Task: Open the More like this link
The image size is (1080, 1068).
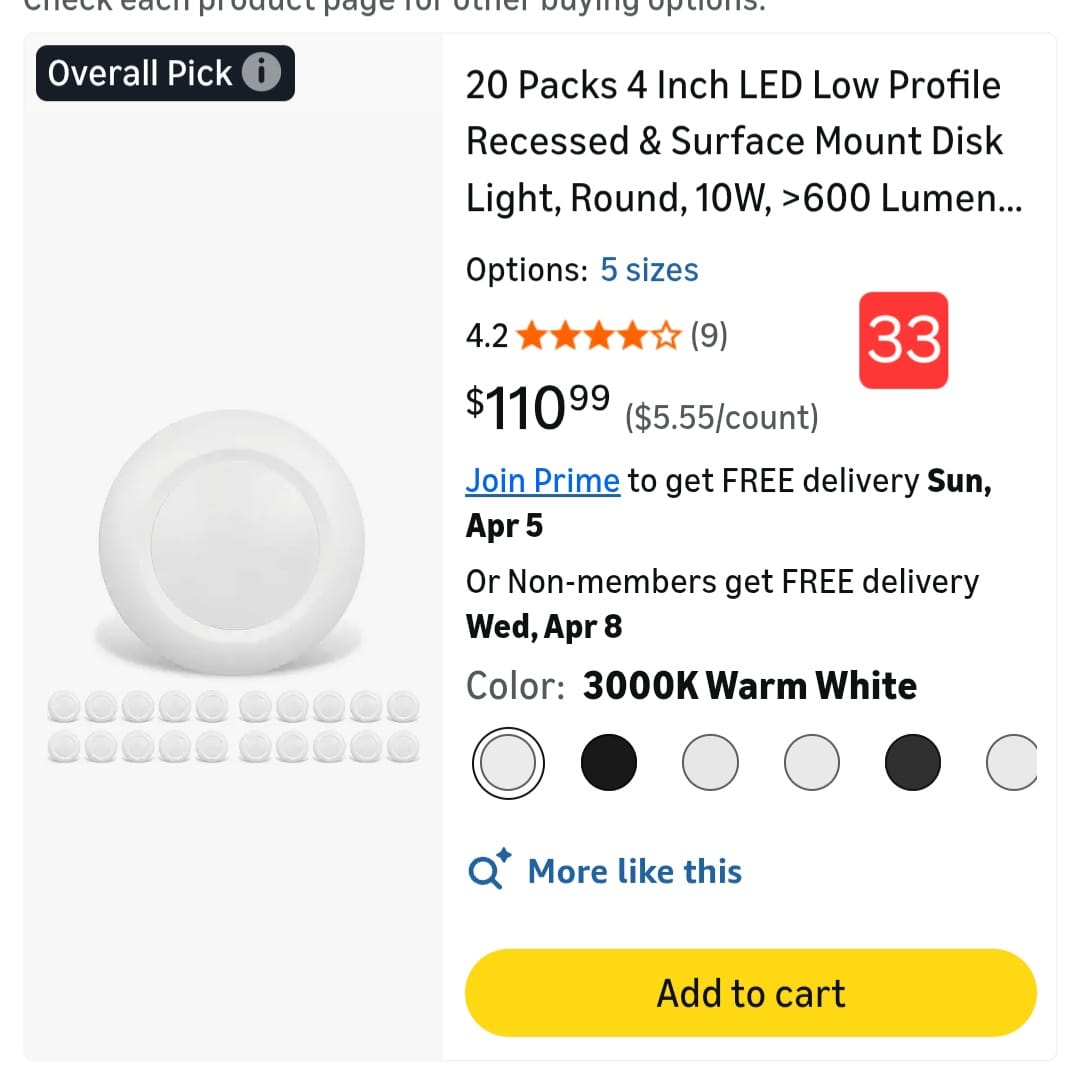Action: point(634,871)
